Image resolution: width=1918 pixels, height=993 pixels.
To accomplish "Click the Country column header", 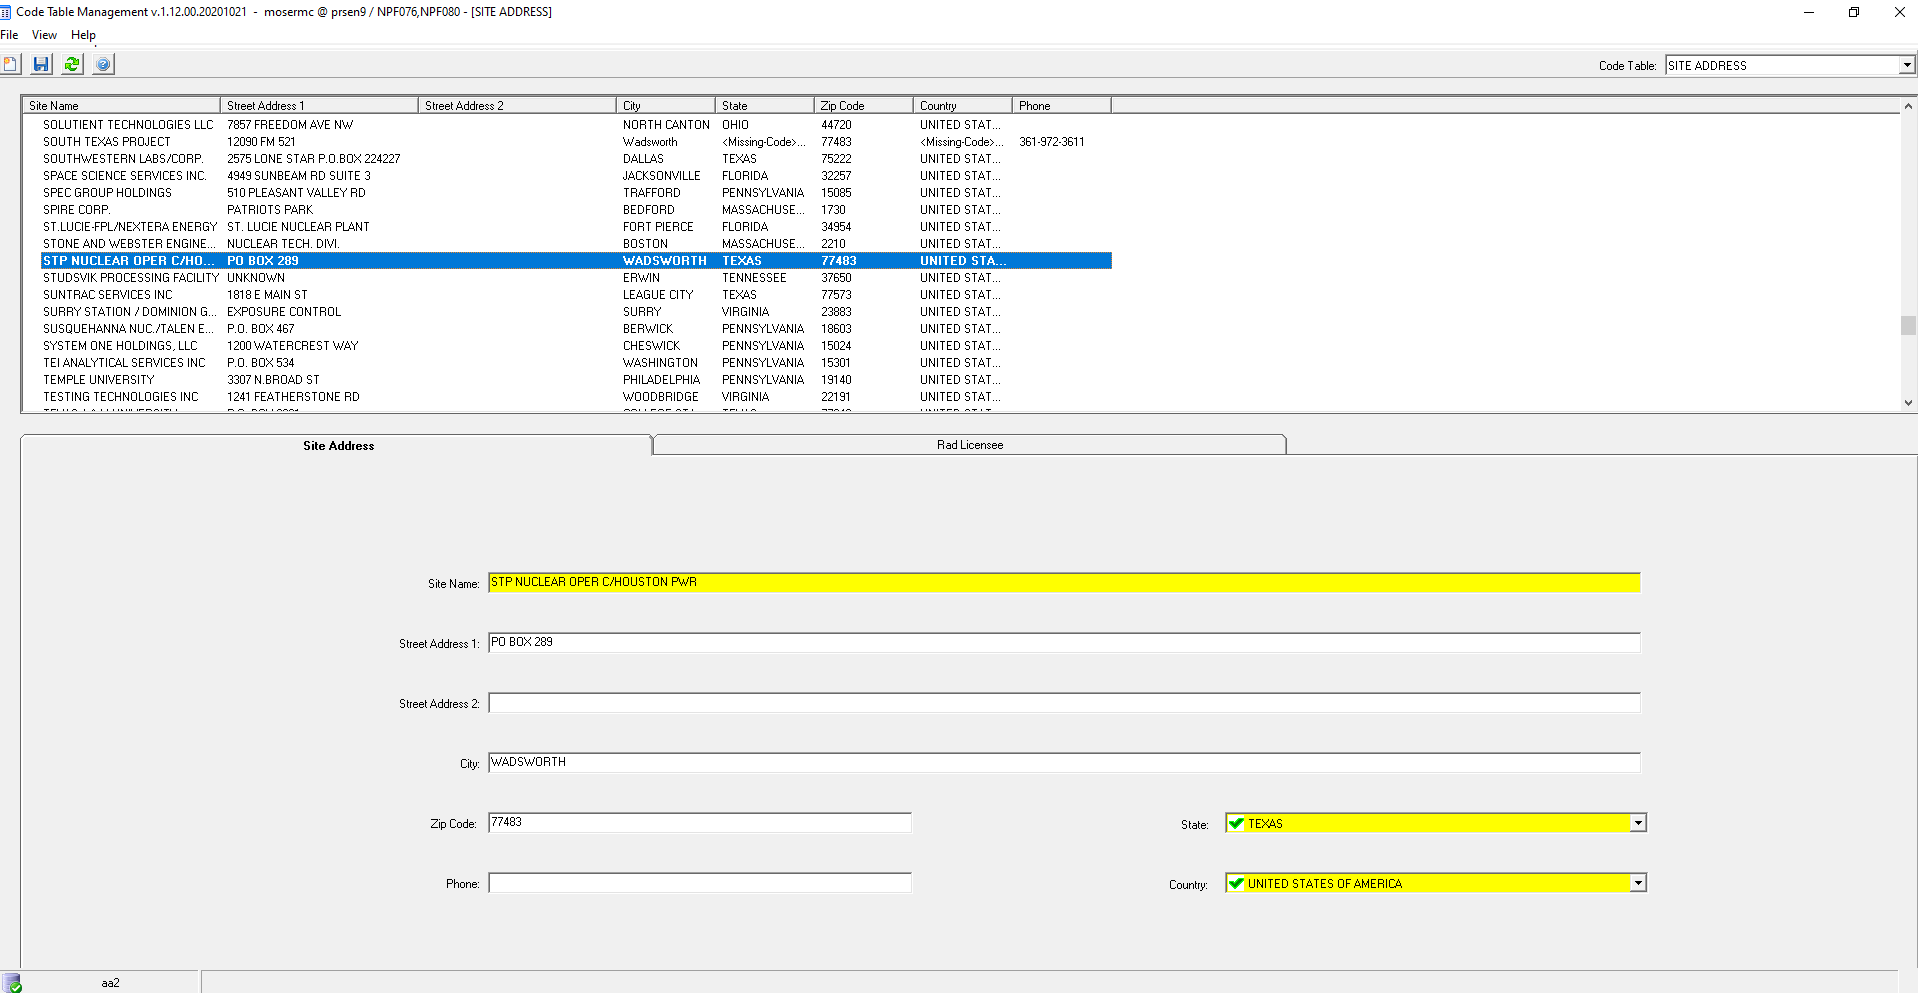I will (x=963, y=105).
